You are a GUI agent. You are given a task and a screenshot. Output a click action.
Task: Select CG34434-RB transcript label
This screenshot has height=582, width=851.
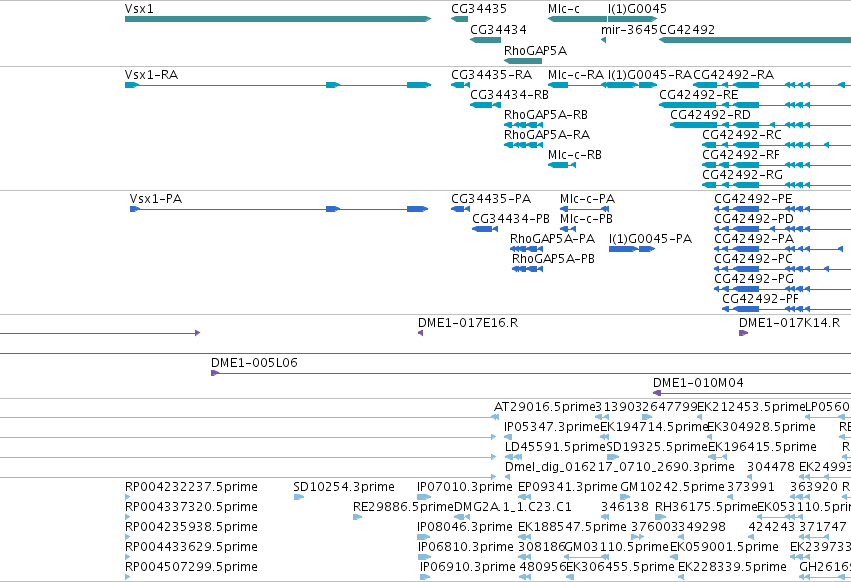(x=509, y=94)
